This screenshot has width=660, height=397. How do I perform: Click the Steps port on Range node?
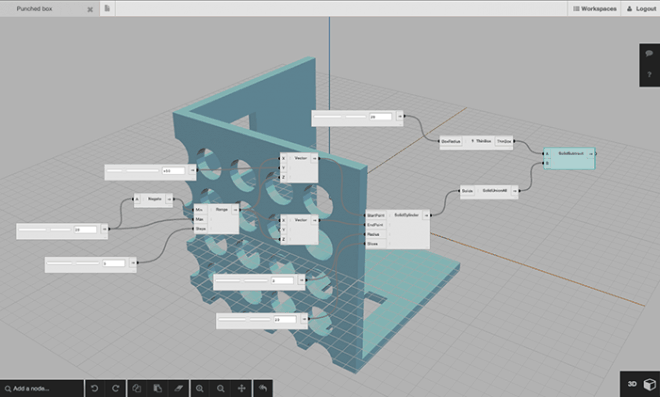click(200, 229)
